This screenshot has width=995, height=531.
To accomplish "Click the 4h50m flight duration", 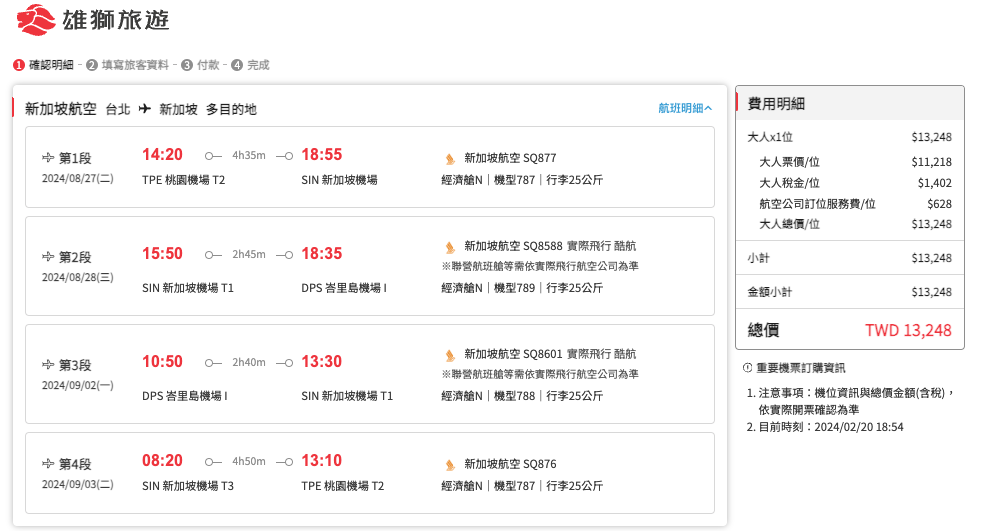I will coord(249,461).
